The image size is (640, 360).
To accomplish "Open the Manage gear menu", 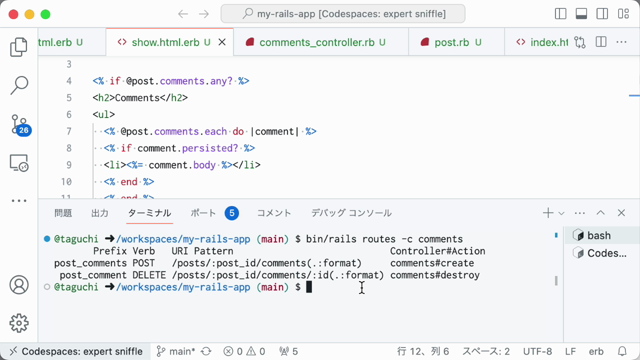I will [x=19, y=323].
